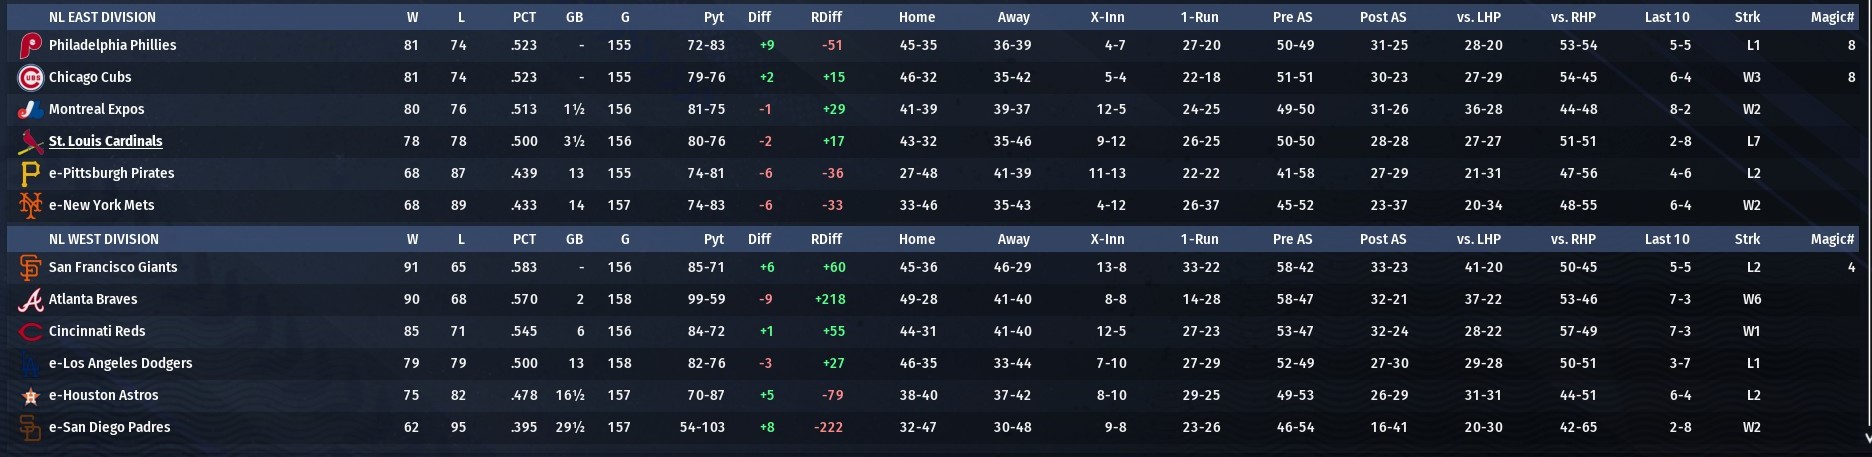Sort NL West by Pyt column header

(x=714, y=239)
